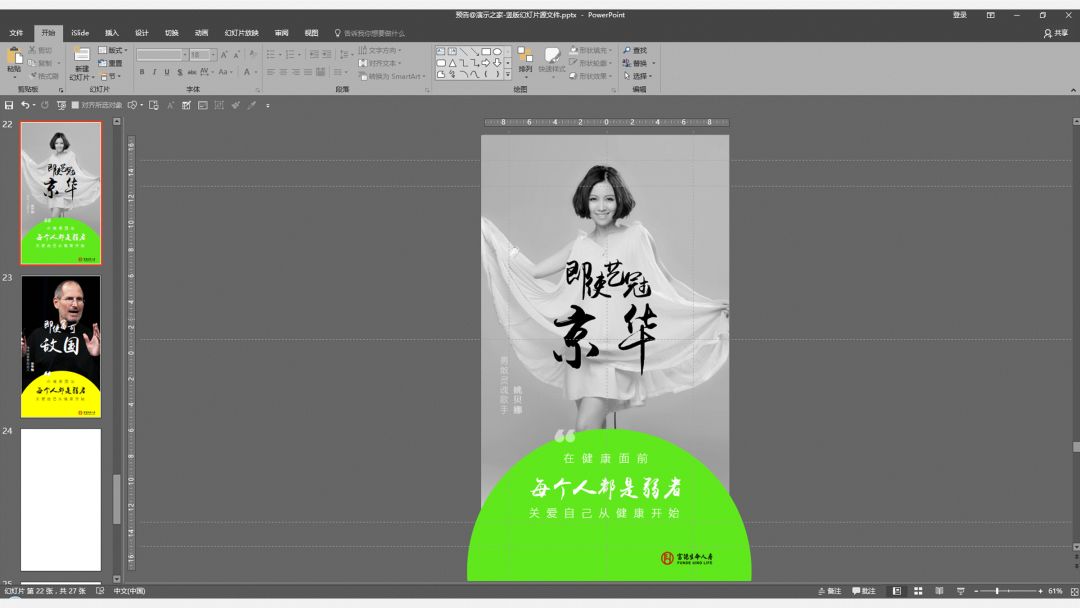The image size is (1080, 608).
Task: Open Shape Fill (形状填充) dropdown
Action: point(591,50)
